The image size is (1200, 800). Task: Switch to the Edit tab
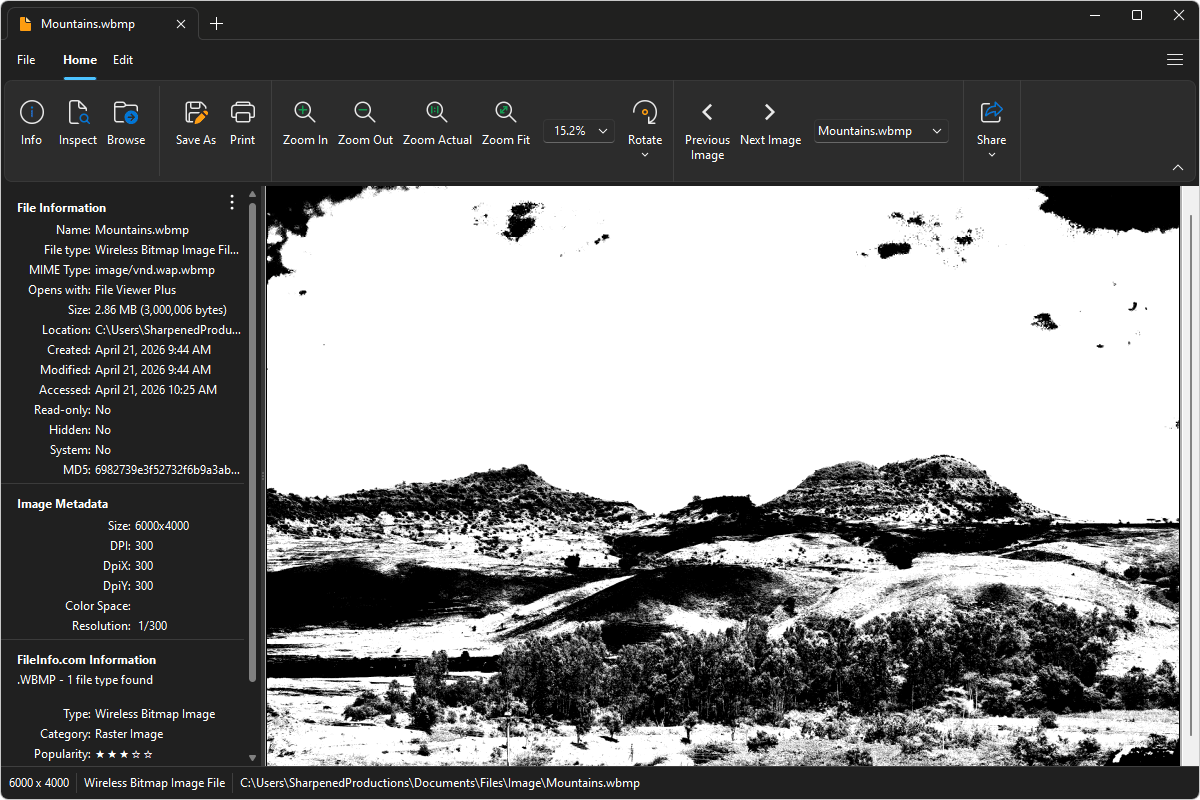pyautogui.click(x=123, y=60)
